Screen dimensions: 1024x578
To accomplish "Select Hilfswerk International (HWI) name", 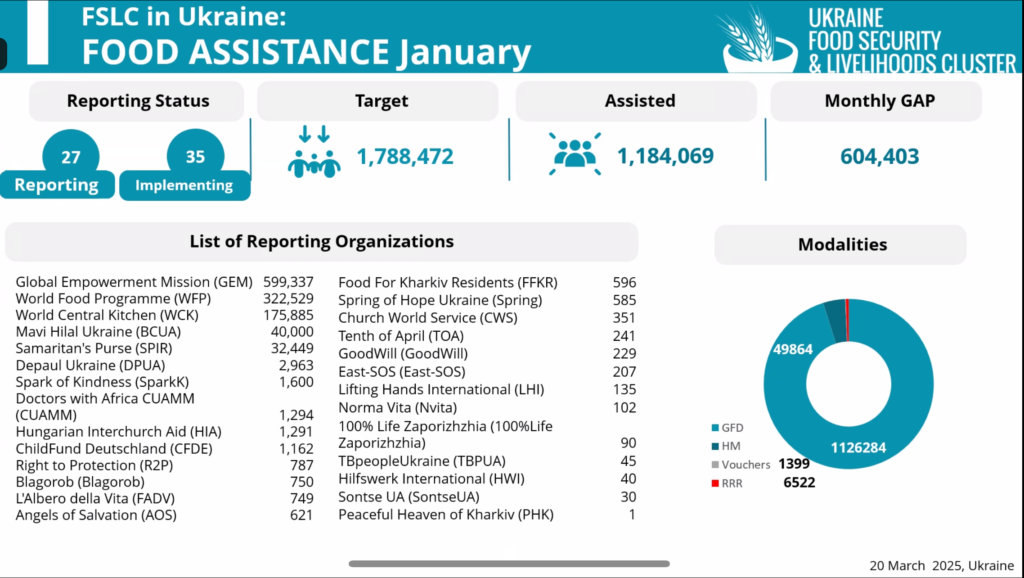I will [x=432, y=479].
